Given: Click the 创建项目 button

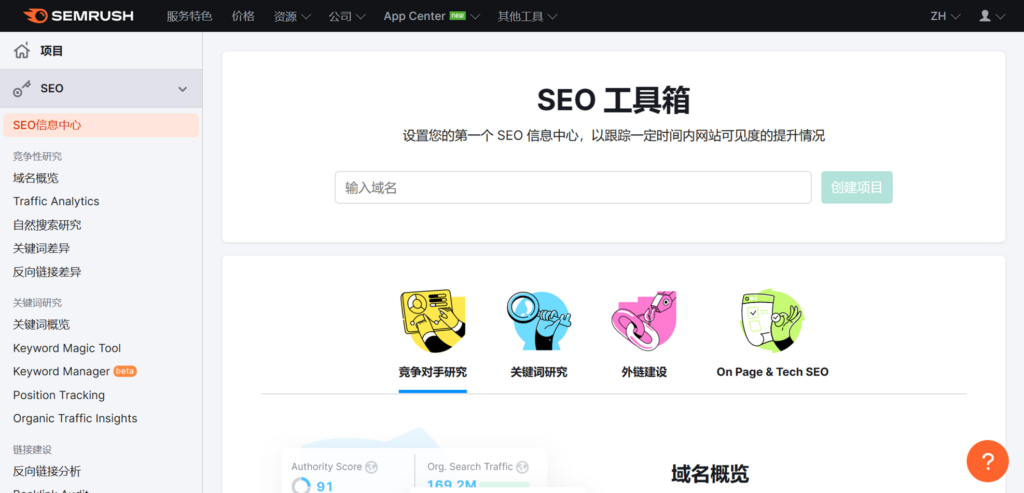Looking at the screenshot, I should pyautogui.click(x=857, y=187).
